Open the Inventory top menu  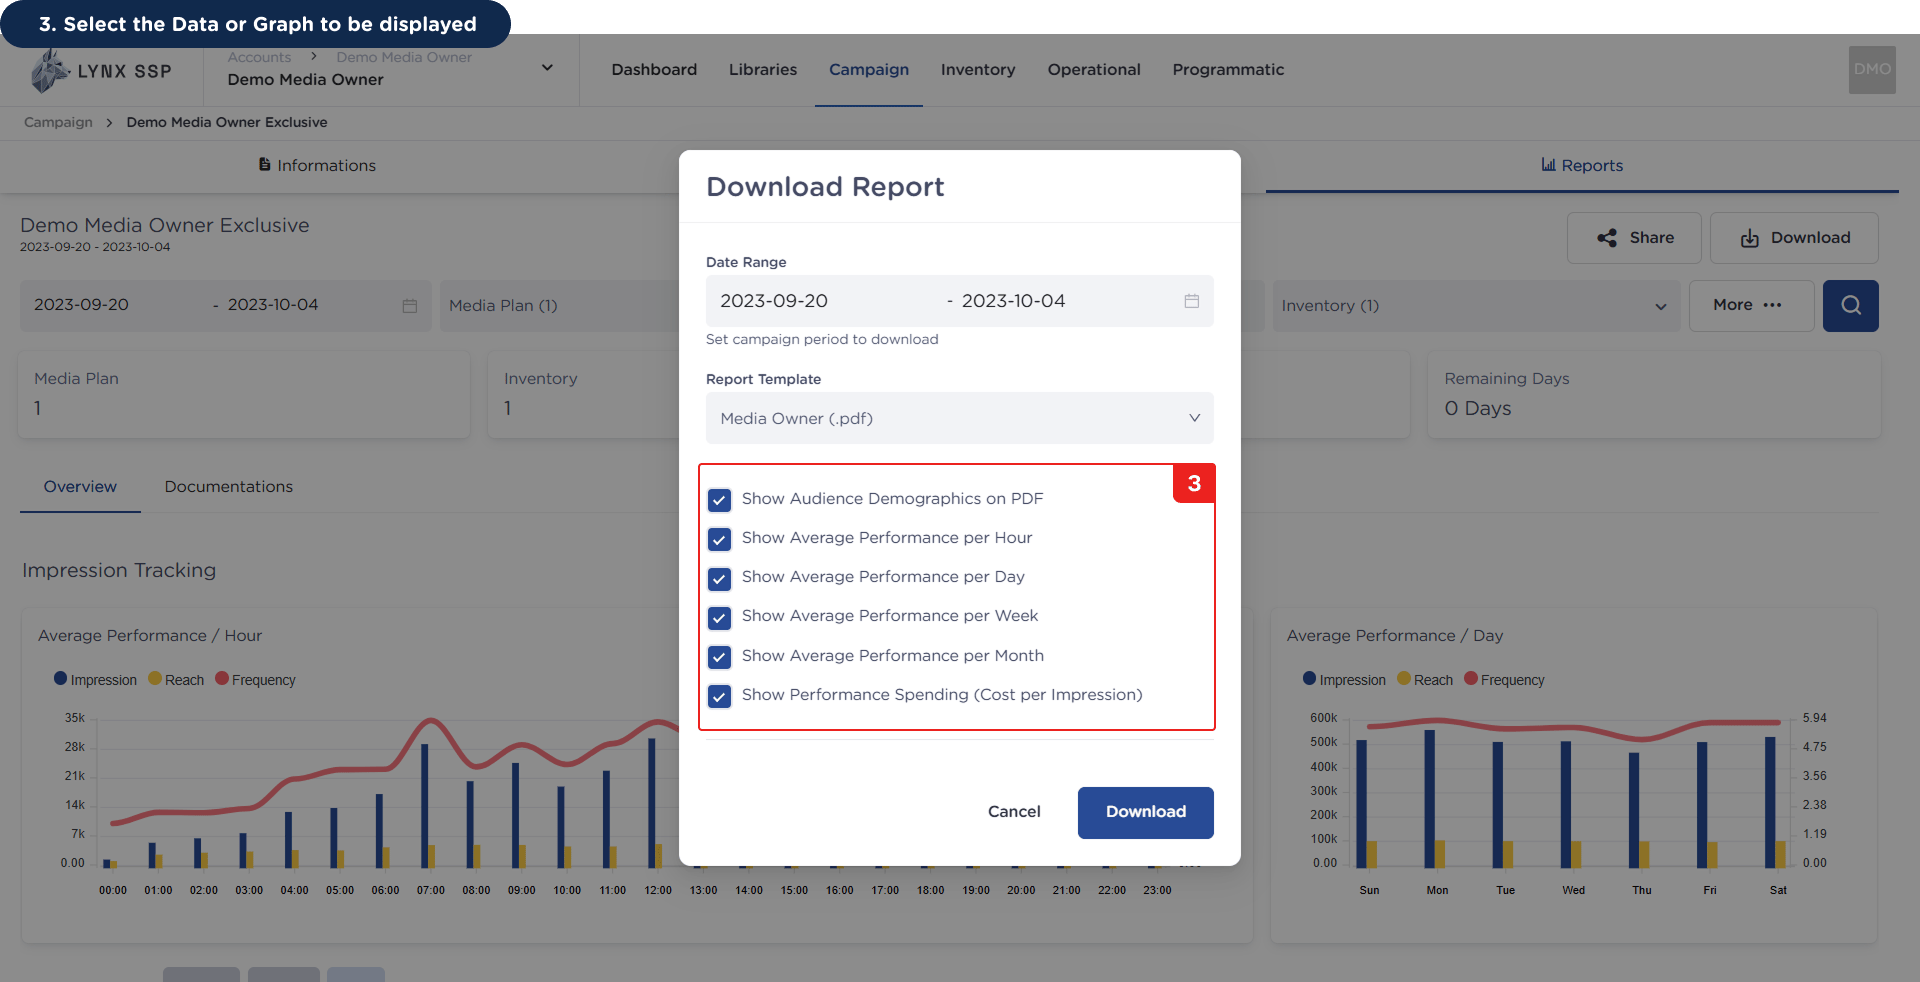coord(978,70)
